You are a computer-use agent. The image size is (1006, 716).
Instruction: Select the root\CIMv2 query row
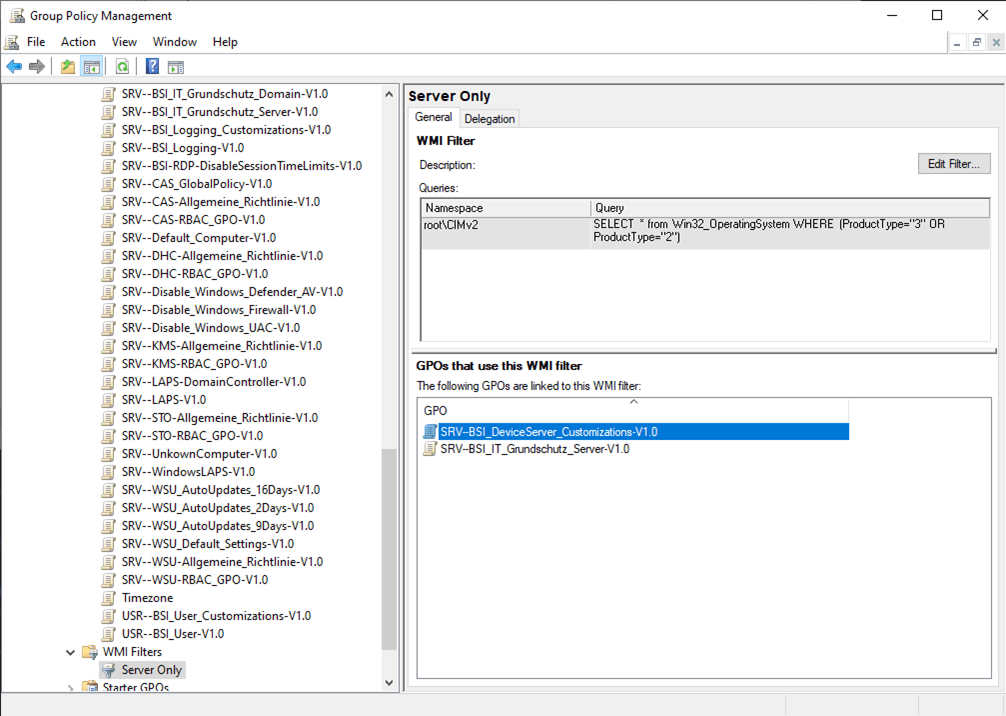click(x=706, y=232)
